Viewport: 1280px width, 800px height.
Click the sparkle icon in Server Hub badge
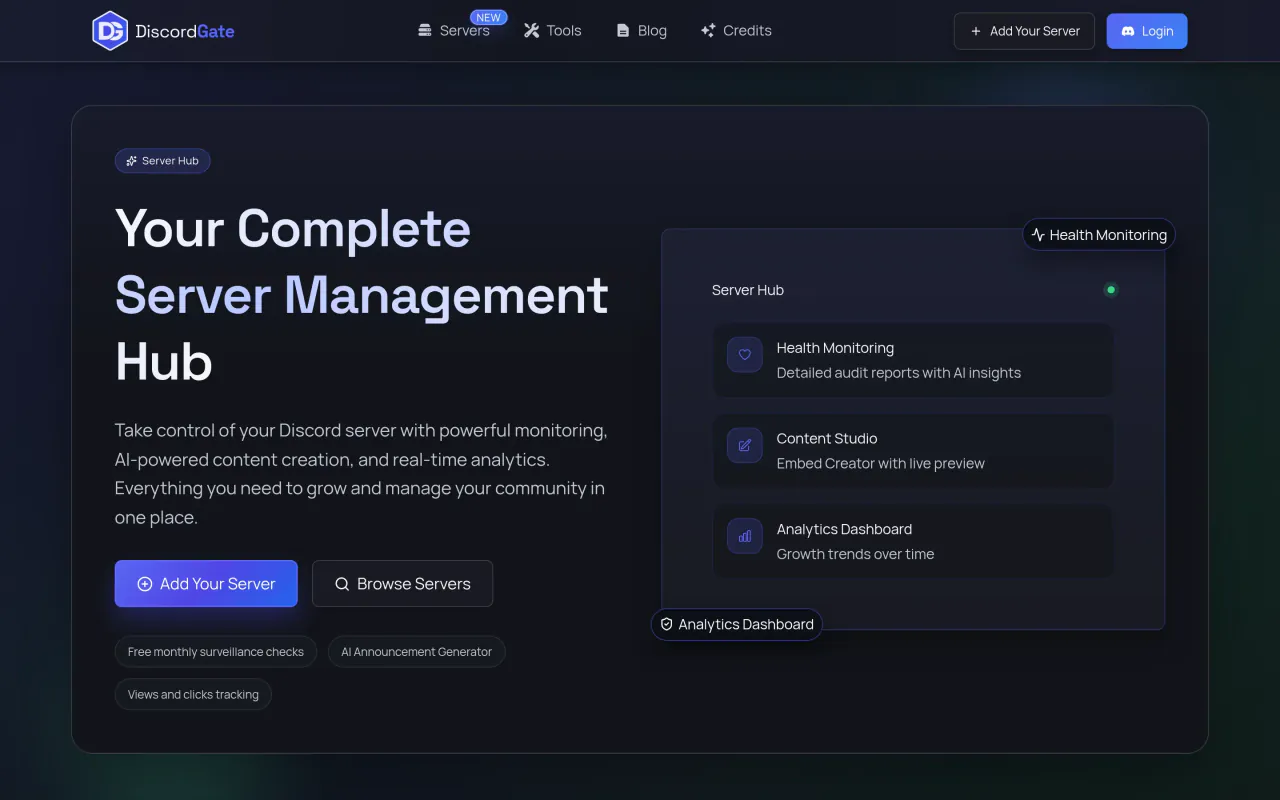pyautogui.click(x=131, y=161)
